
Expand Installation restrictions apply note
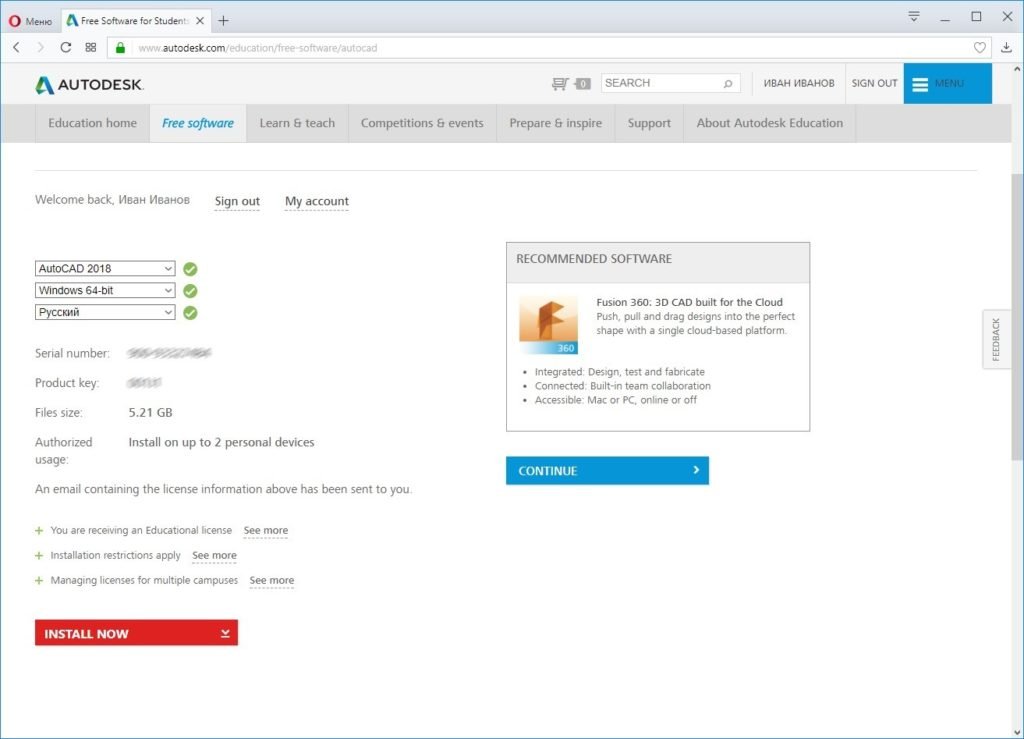(x=39, y=556)
